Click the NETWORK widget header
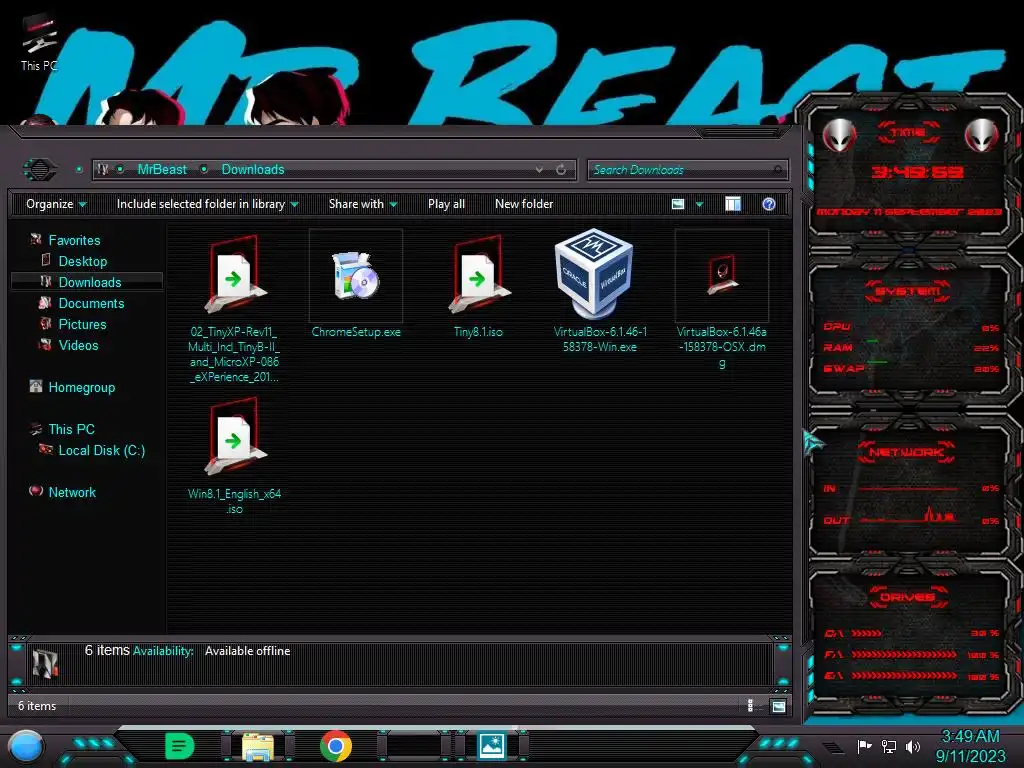The height and width of the screenshot is (768, 1024). (906, 452)
